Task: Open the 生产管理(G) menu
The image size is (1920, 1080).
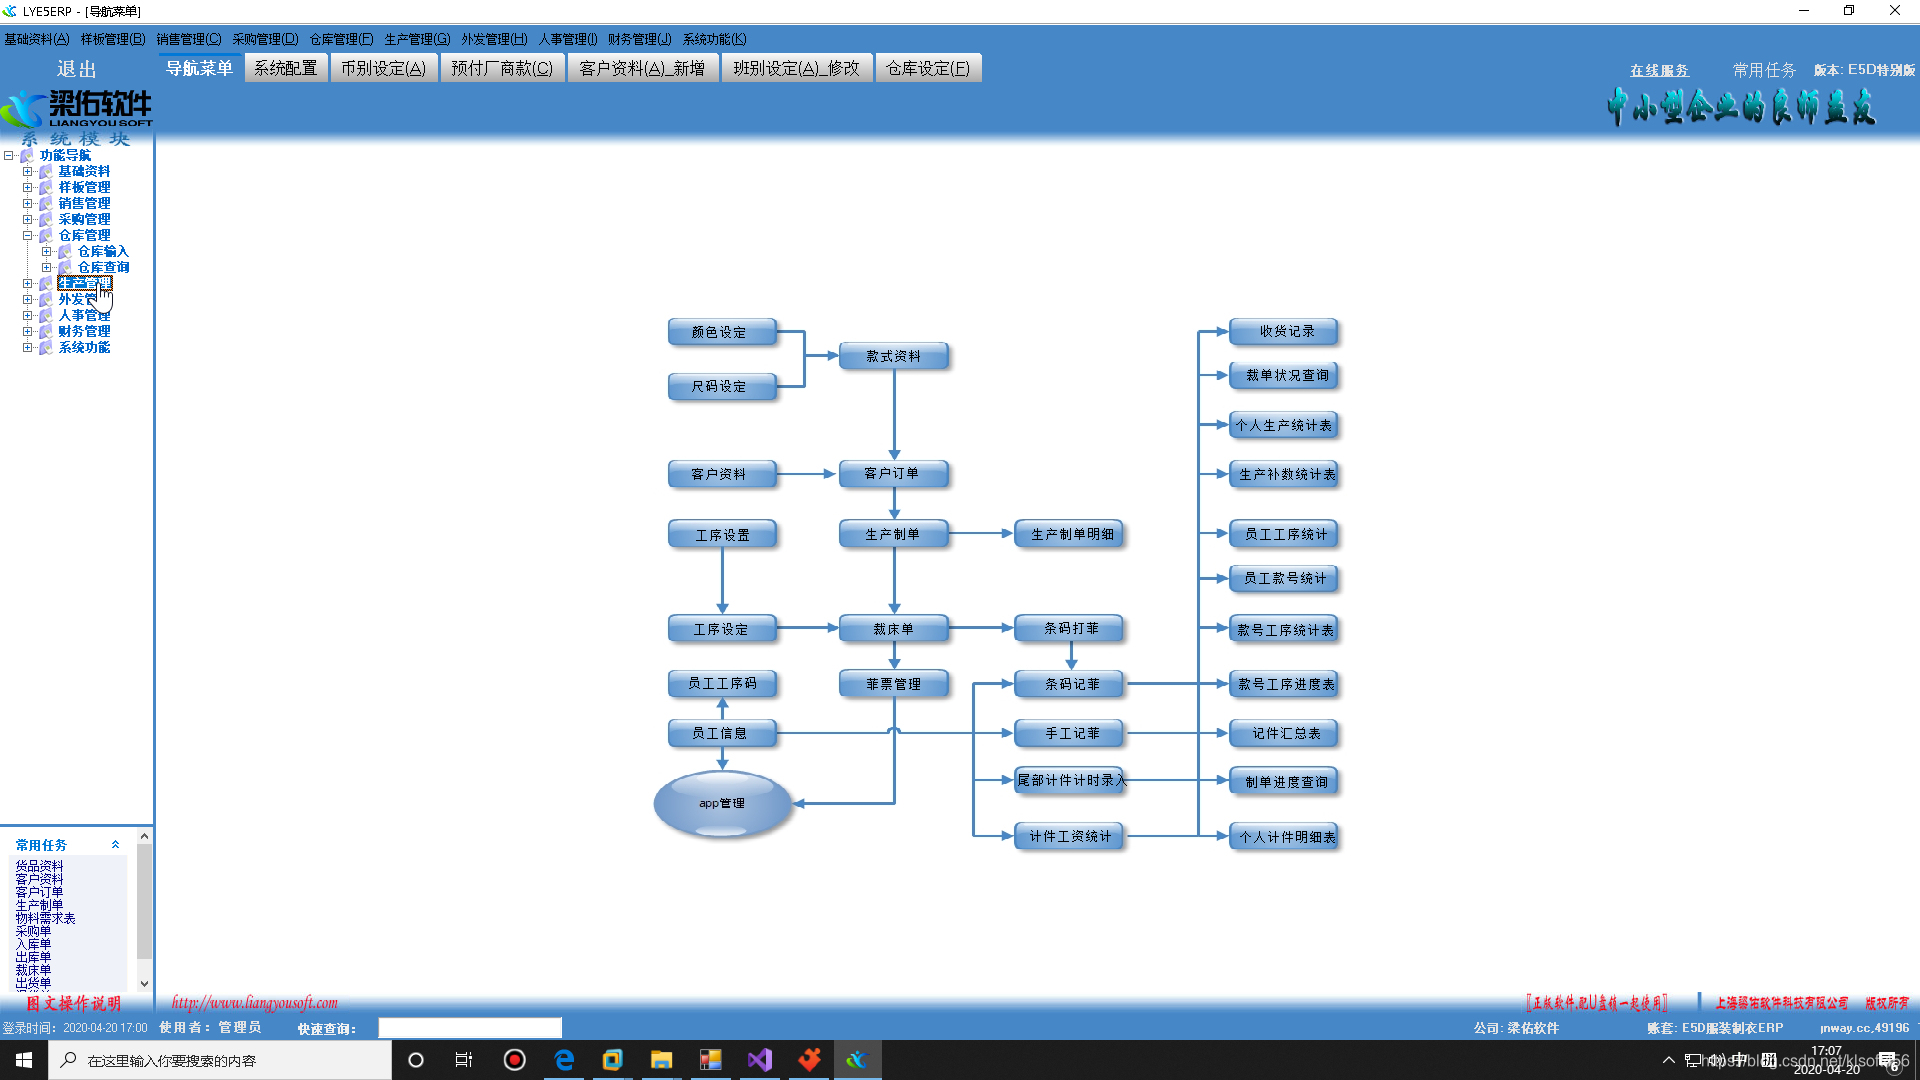Action: point(417,39)
